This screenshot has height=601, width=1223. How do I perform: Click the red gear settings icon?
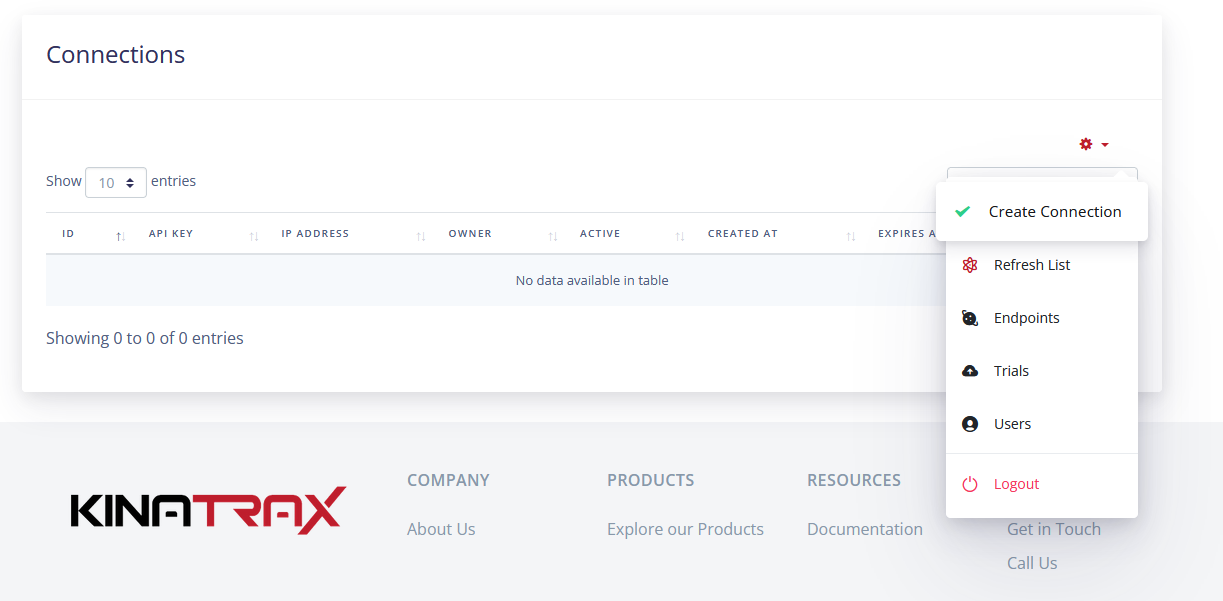(x=1086, y=145)
